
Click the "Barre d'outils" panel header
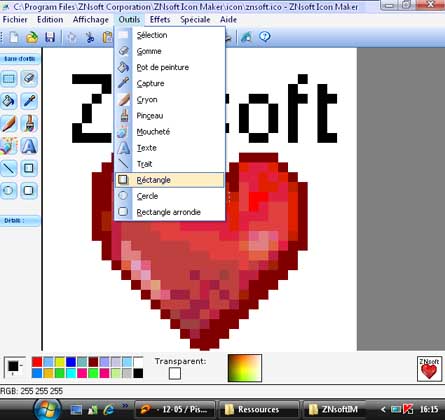pos(20,59)
